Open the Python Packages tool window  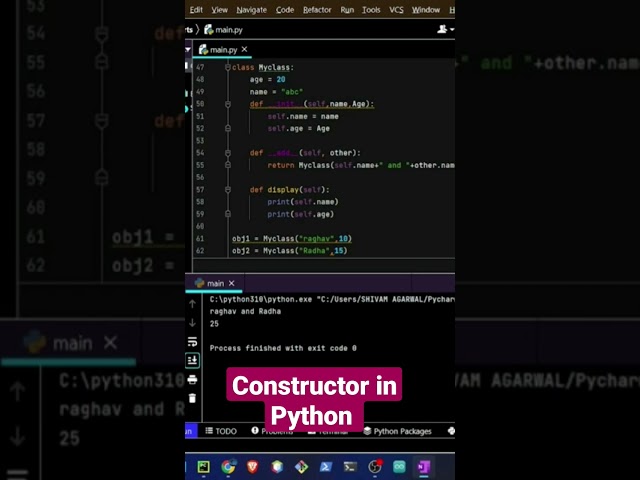click(x=397, y=431)
